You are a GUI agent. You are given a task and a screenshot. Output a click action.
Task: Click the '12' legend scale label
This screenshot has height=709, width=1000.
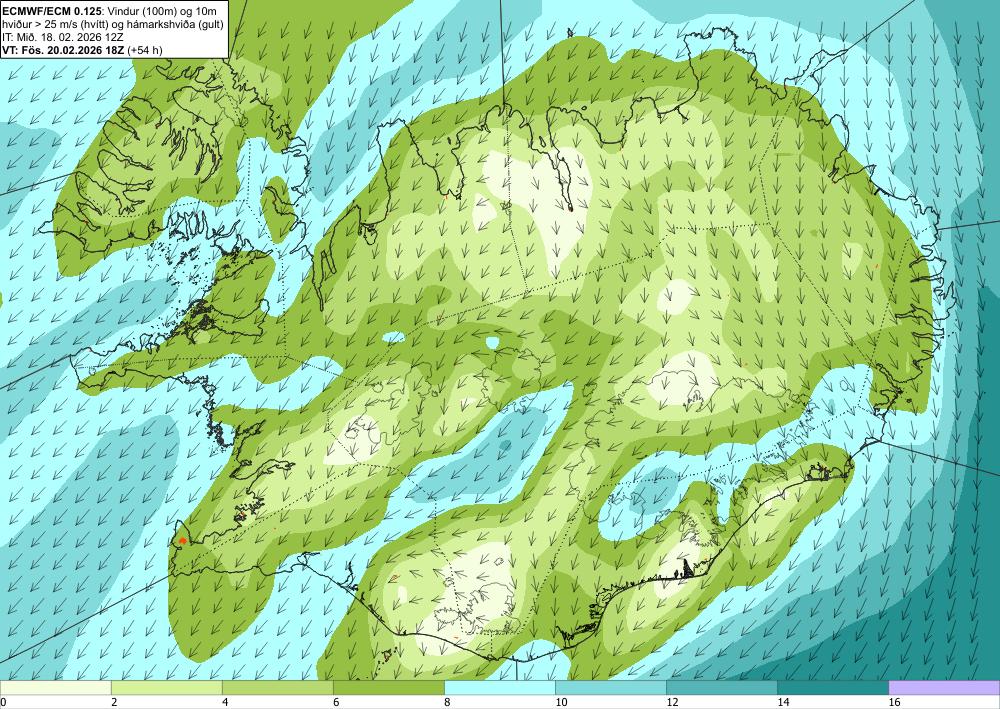coord(672,703)
